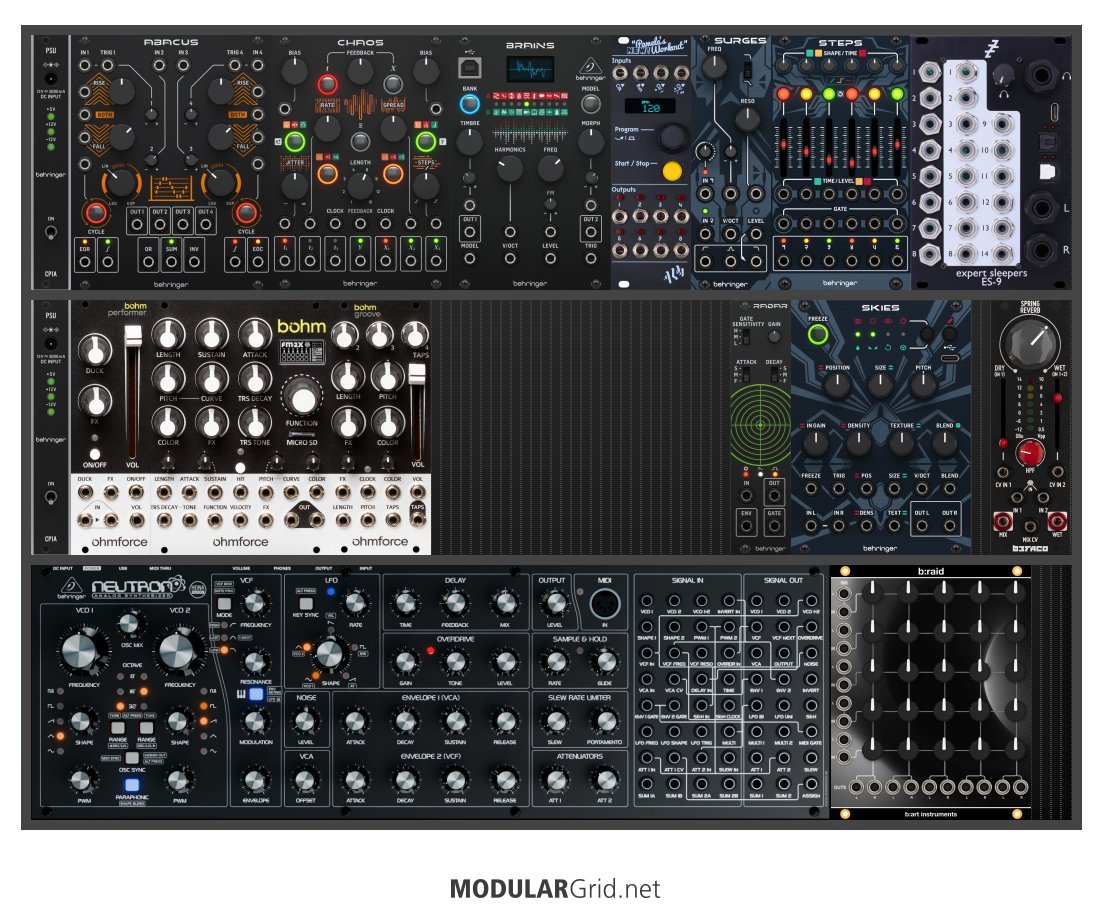
Task: Click the PORTAMENTO knob on Neutron
Action: 604,721
